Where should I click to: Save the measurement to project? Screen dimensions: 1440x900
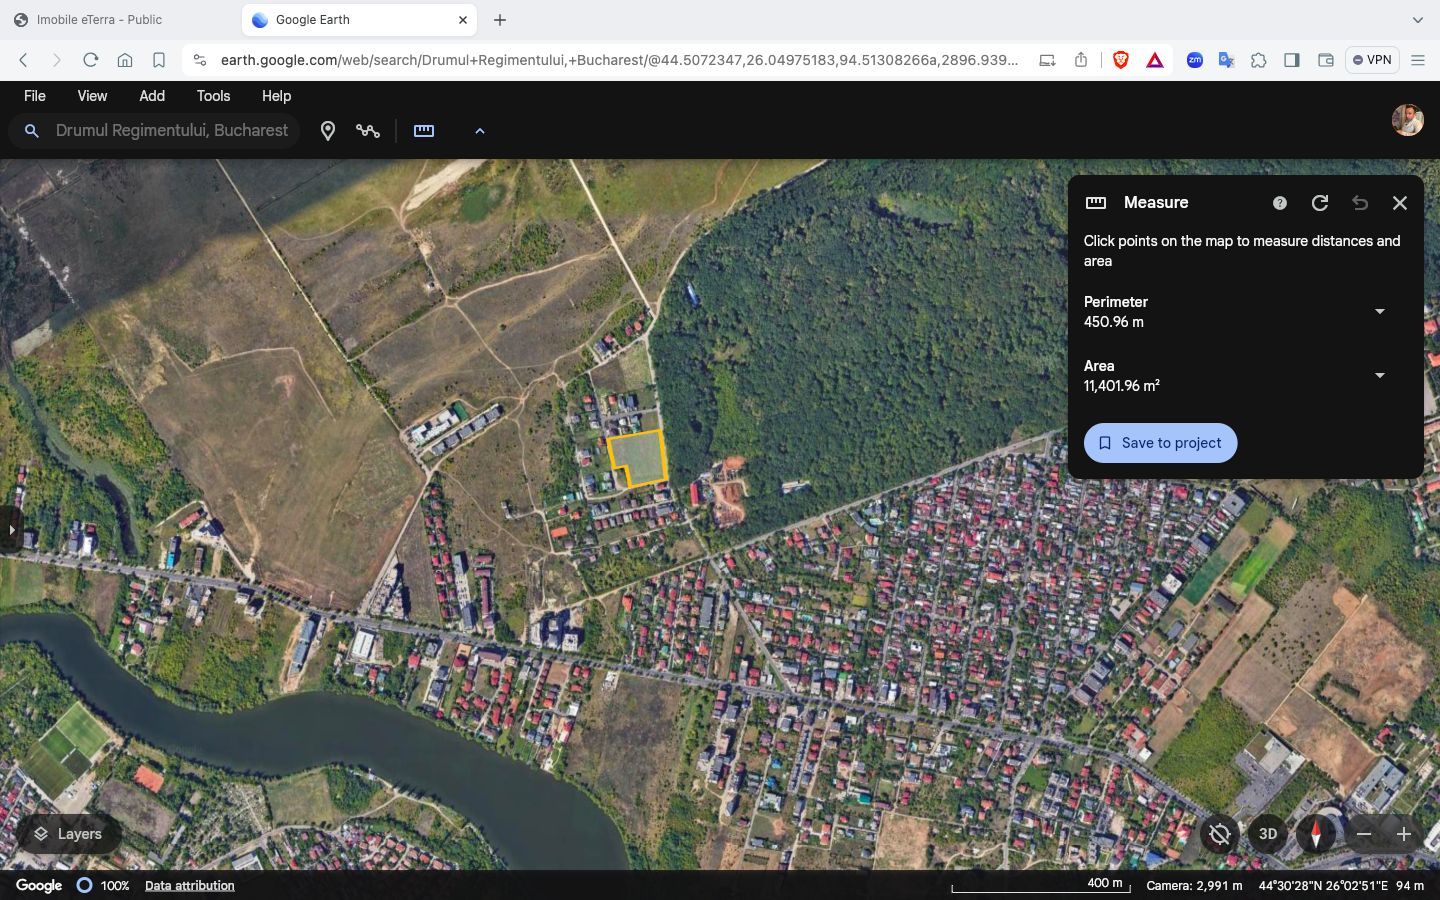click(x=1159, y=443)
